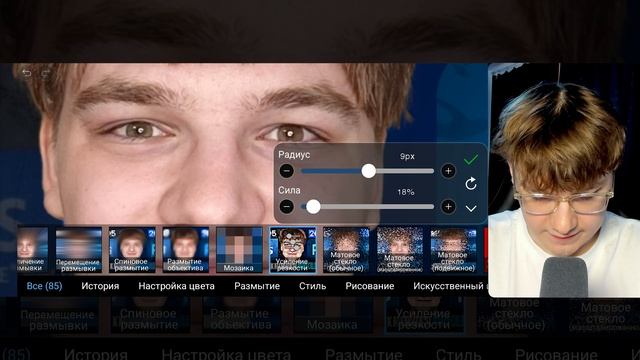Reset settings with the circular arrow icon
640x360 pixels.
[x=471, y=184]
